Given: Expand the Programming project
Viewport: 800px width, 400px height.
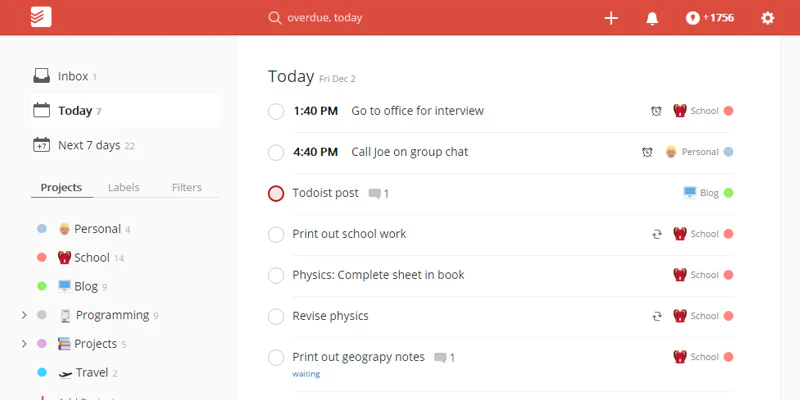Looking at the screenshot, I should coord(24,315).
